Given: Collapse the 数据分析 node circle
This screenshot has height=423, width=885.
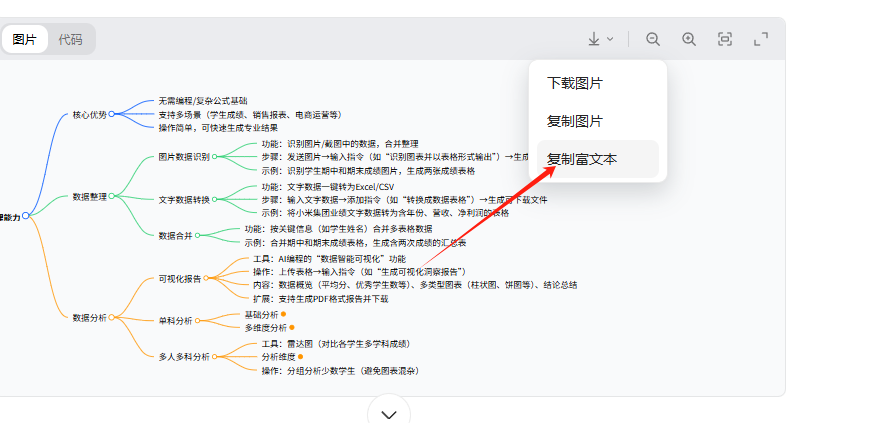Looking at the screenshot, I should pos(112,317).
